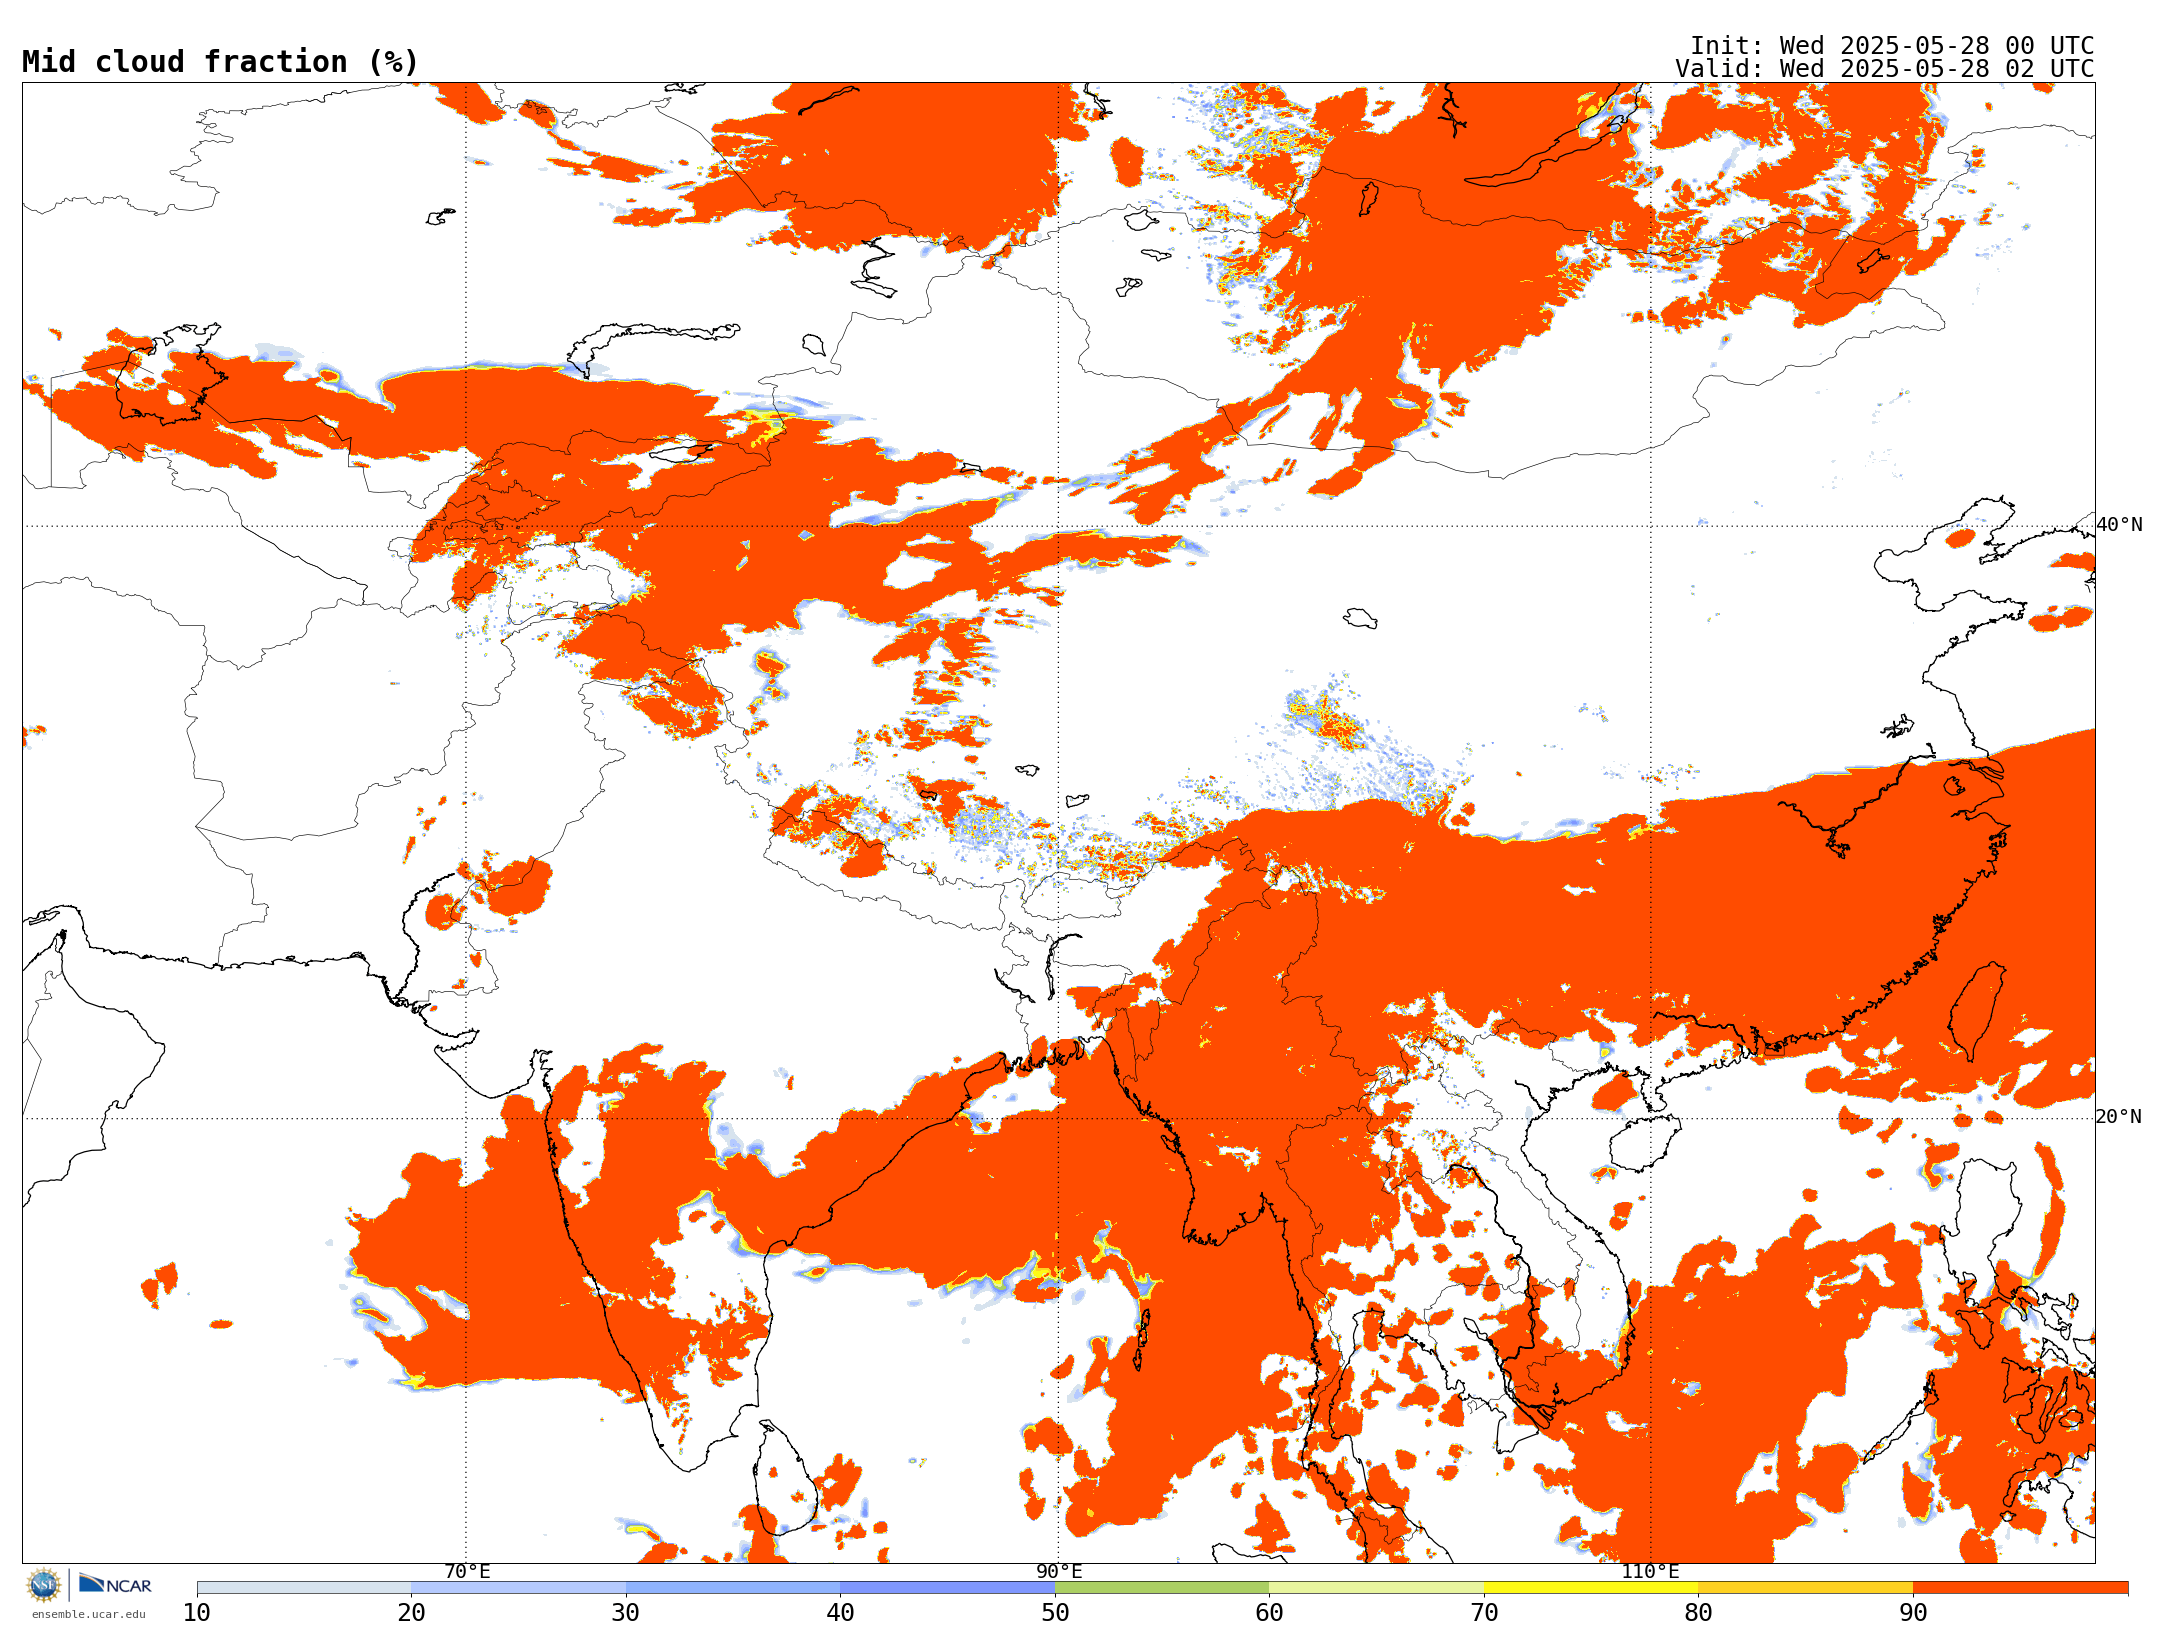Click the 20°N latitude label

tap(2119, 1116)
